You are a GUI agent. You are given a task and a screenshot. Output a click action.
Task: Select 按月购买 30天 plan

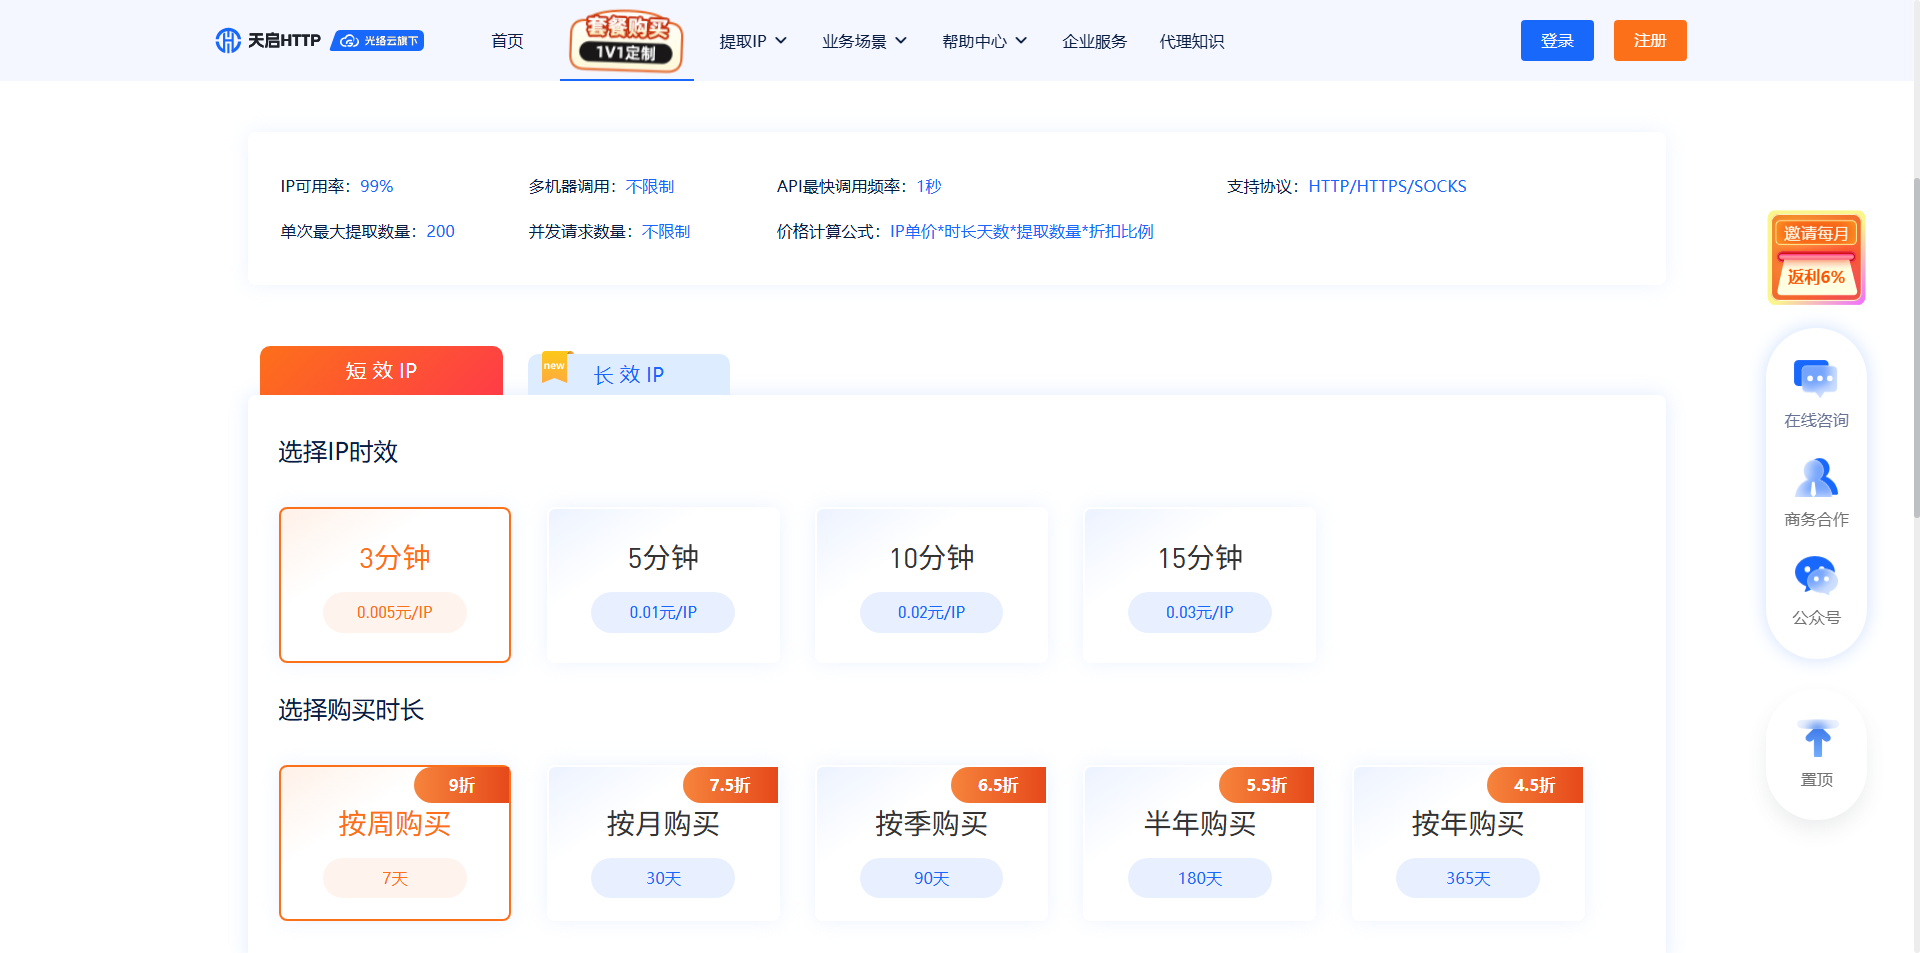click(x=663, y=842)
